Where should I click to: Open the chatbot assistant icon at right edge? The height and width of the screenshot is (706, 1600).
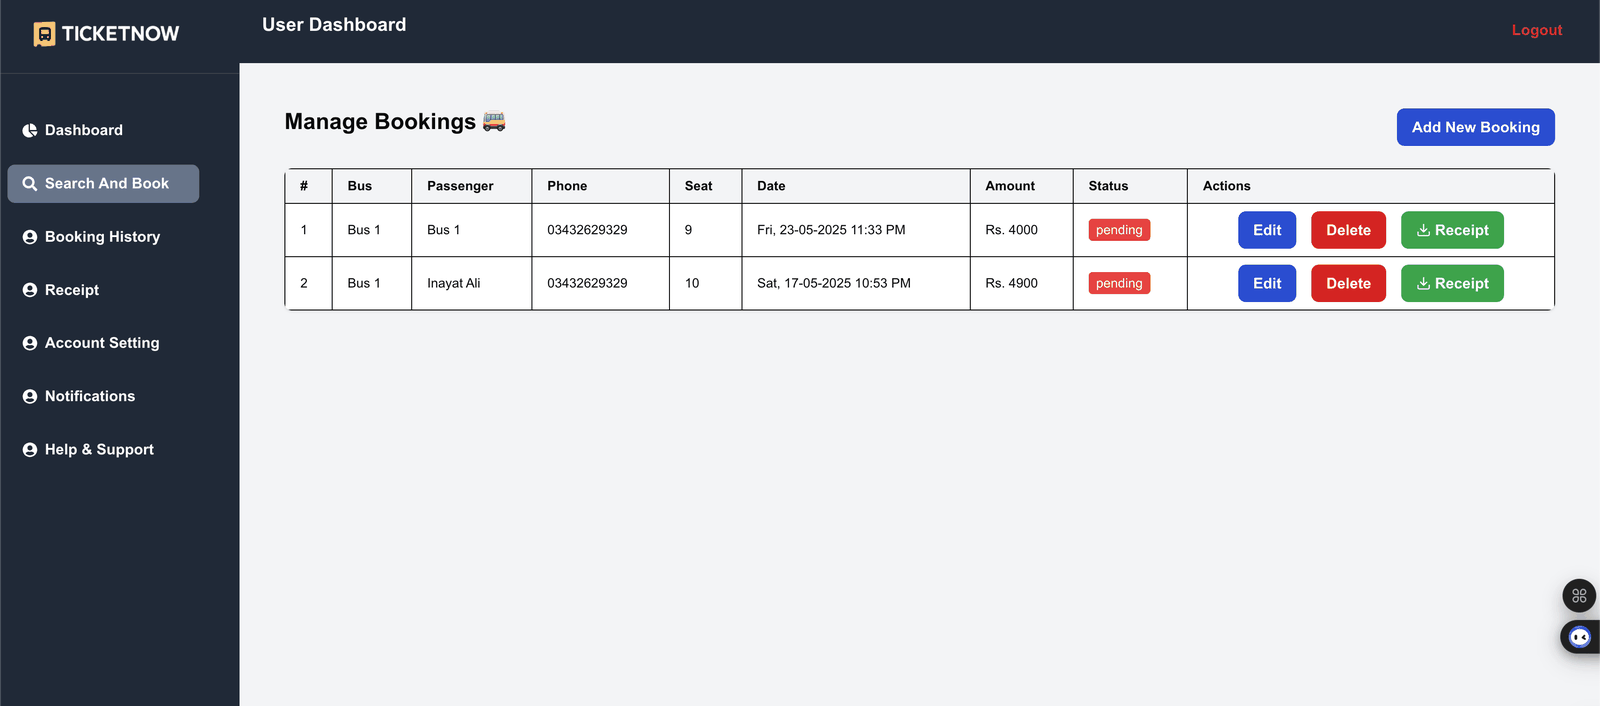tap(1580, 637)
